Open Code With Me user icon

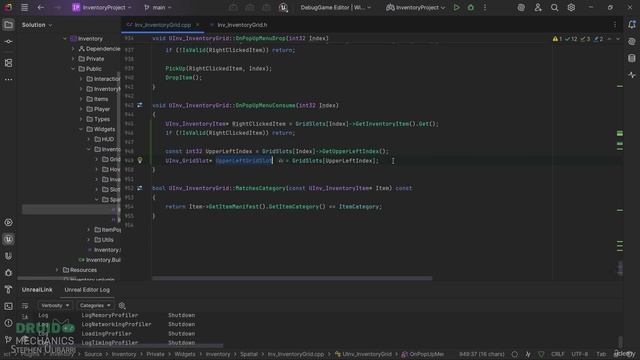click(538, 7)
